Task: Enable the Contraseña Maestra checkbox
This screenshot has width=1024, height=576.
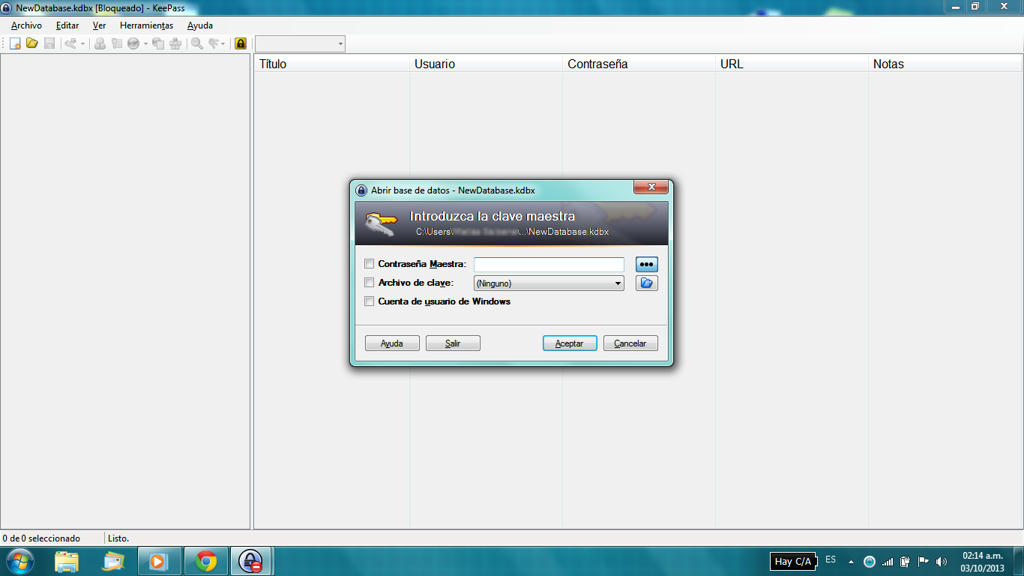Action: [369, 264]
